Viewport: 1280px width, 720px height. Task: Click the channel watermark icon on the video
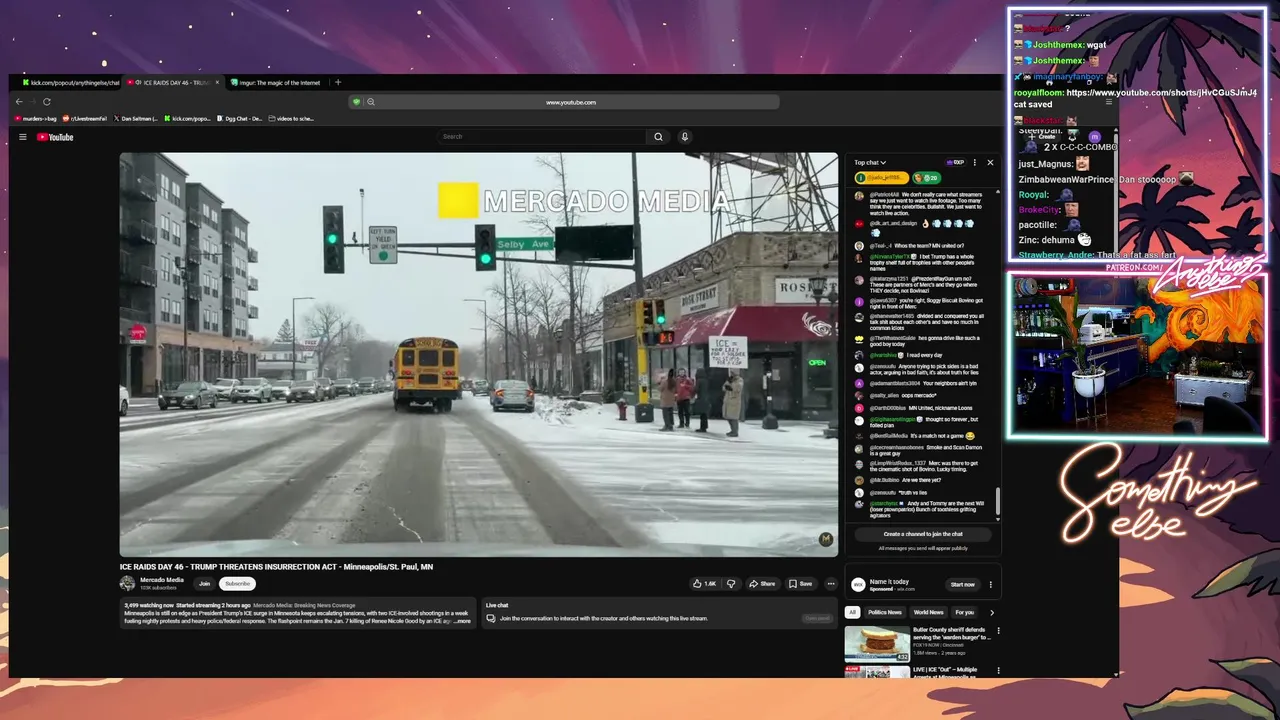click(826, 539)
